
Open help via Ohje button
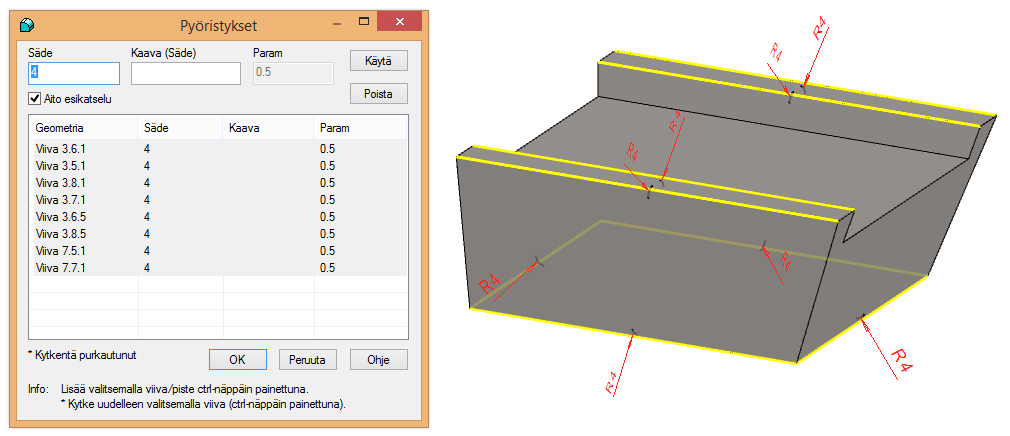378,359
